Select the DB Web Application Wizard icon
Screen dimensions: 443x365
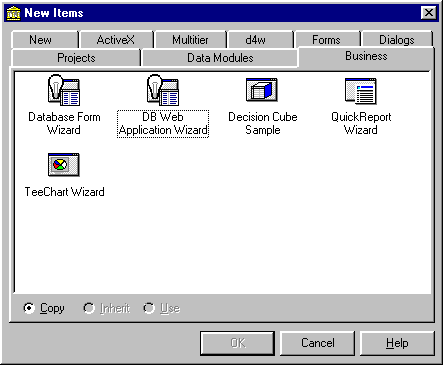pos(163,90)
